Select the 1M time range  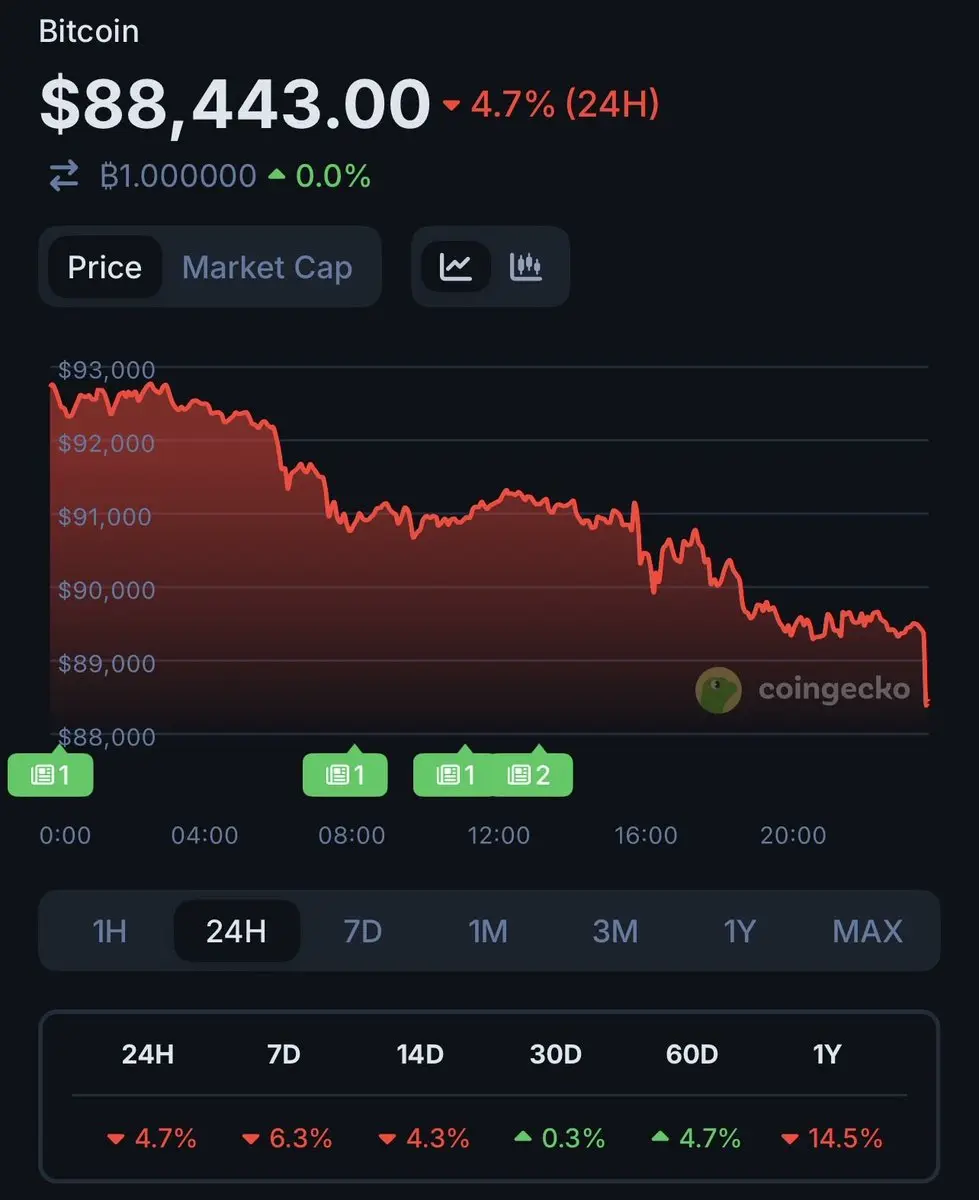click(489, 931)
